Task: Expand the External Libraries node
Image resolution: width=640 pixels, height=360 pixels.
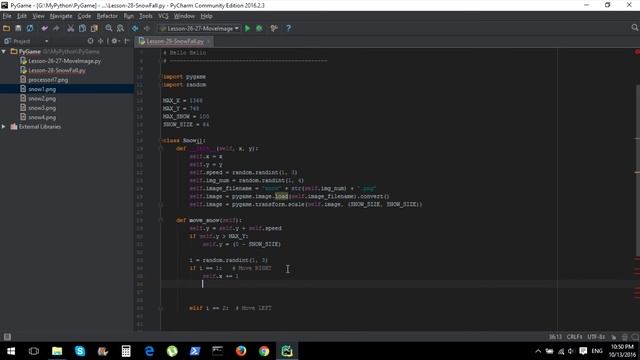Action: [x=4, y=127]
